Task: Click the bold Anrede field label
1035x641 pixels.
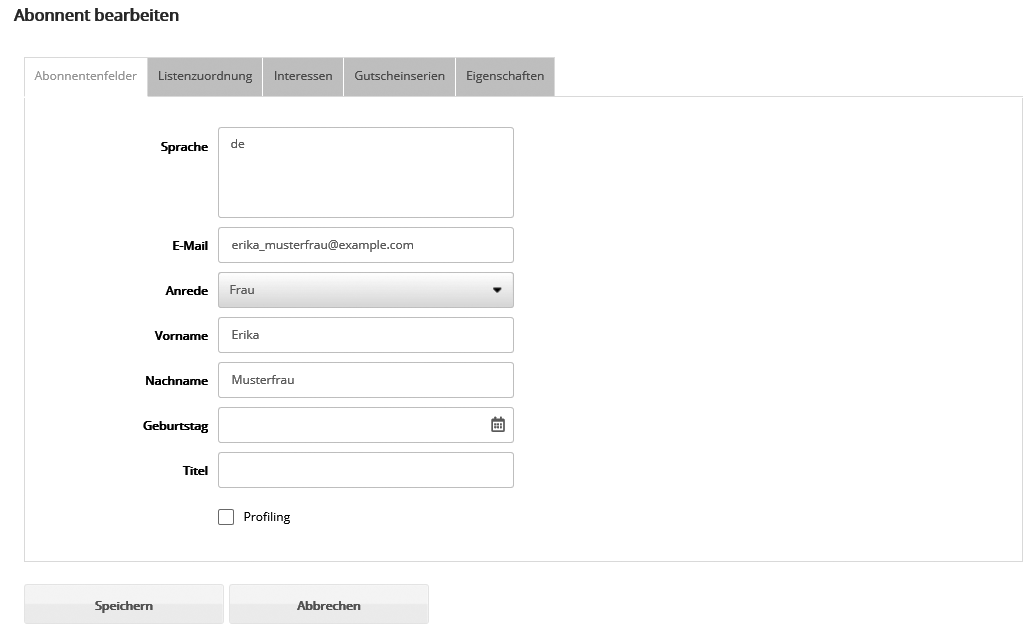Action: (x=186, y=291)
